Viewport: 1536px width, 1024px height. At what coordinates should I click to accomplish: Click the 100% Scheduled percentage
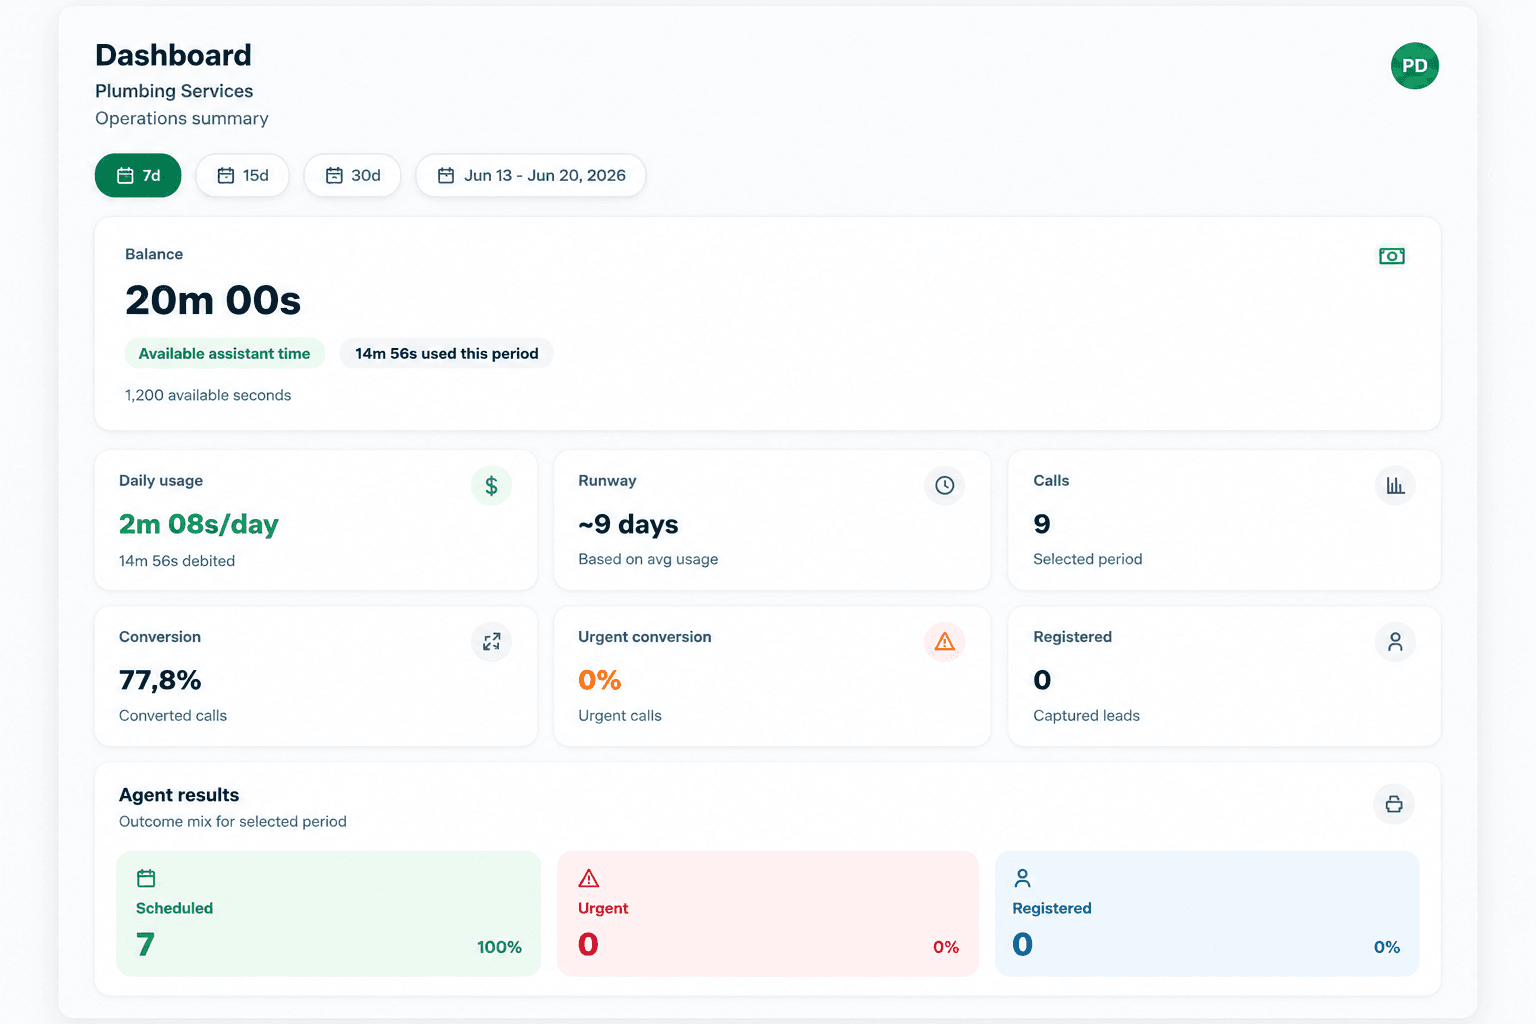[x=499, y=947]
